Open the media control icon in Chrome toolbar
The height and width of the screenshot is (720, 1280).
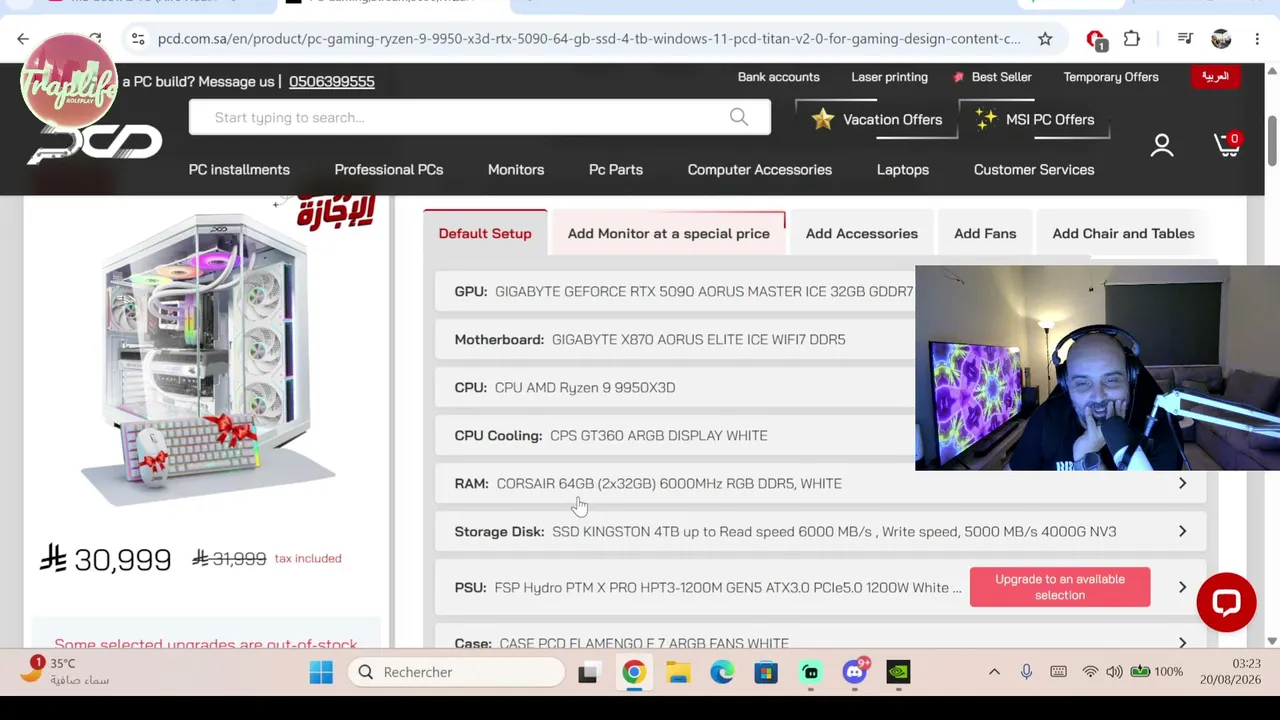[1185, 39]
